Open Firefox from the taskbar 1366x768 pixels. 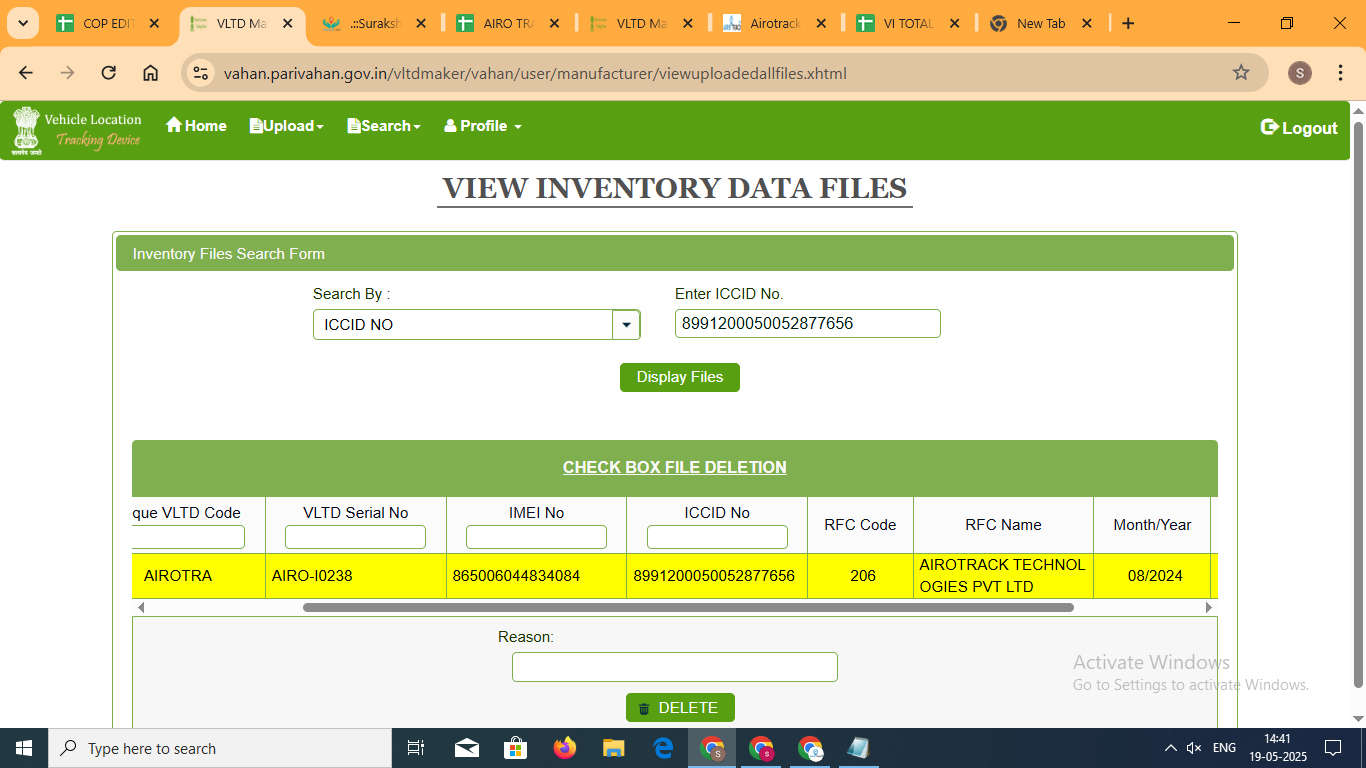565,748
